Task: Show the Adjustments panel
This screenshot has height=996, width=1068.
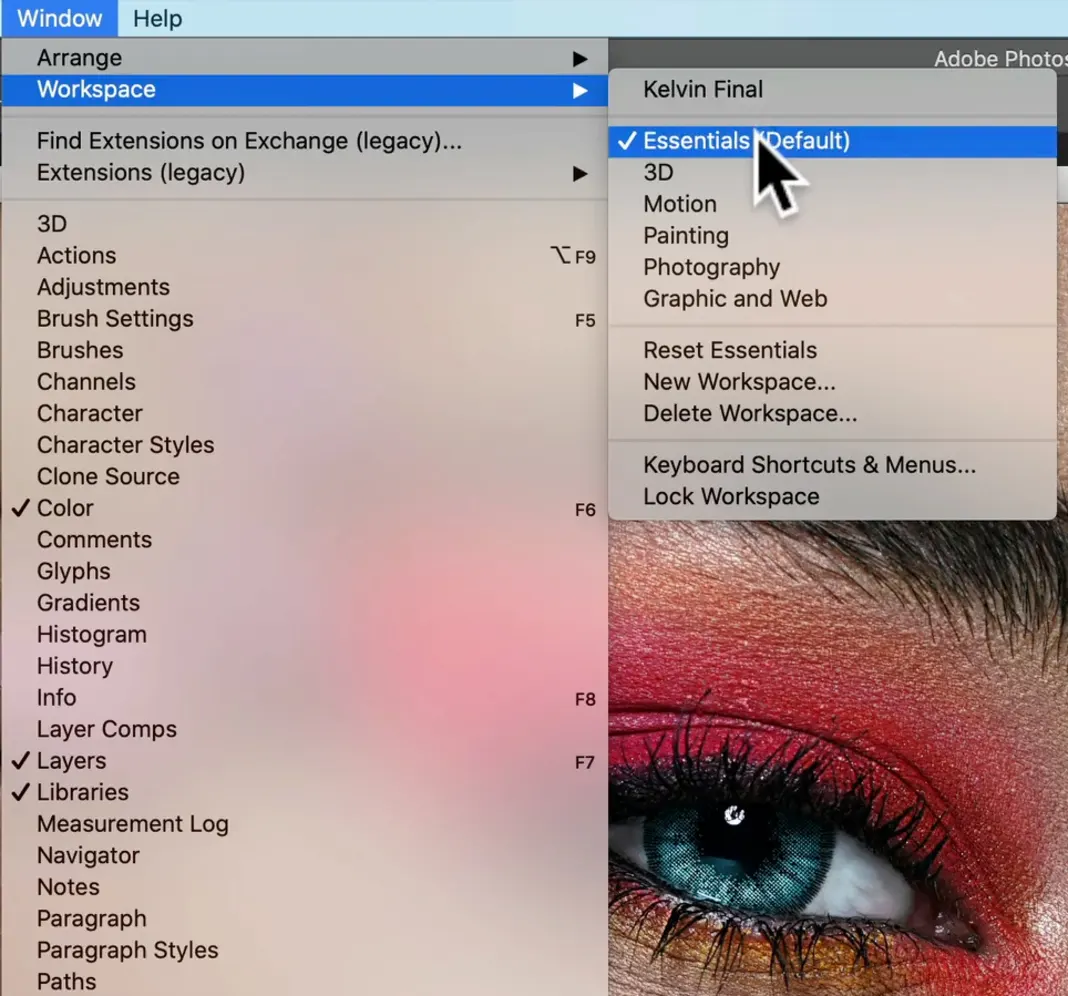Action: 304,287
